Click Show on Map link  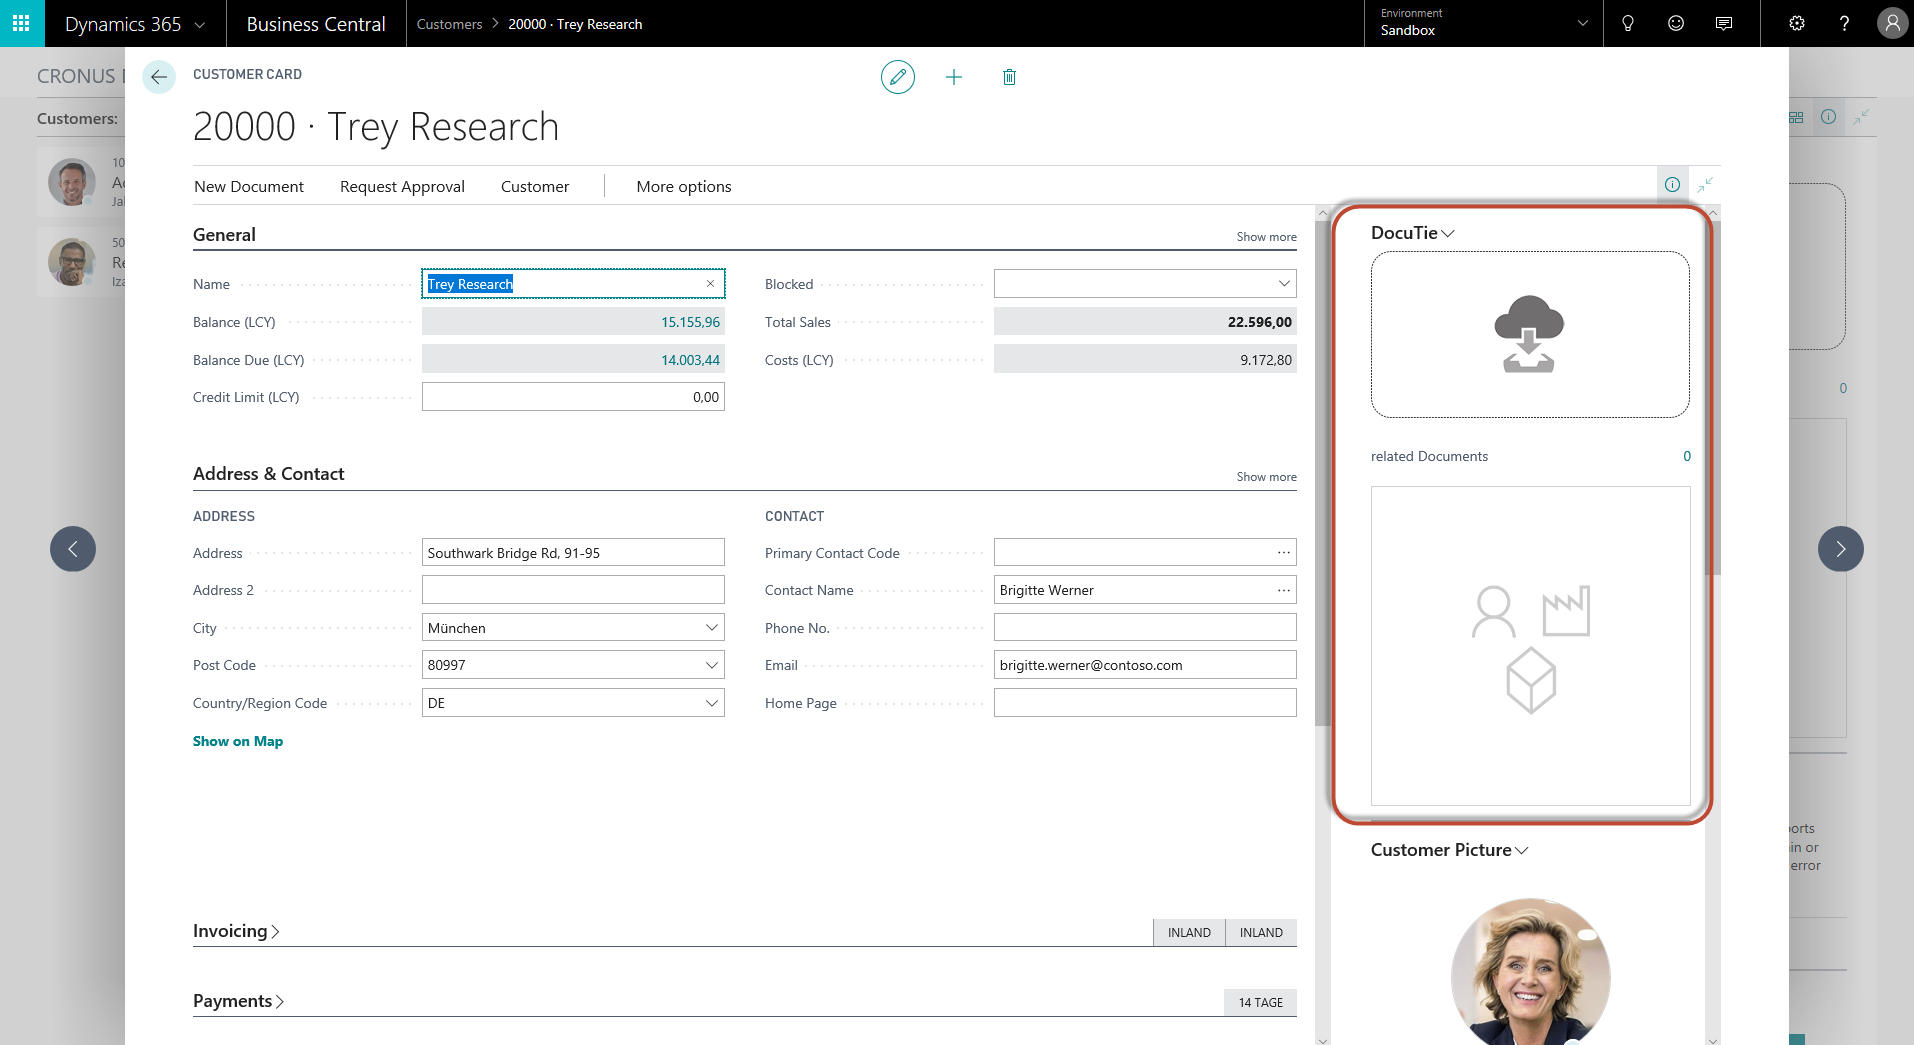point(238,741)
